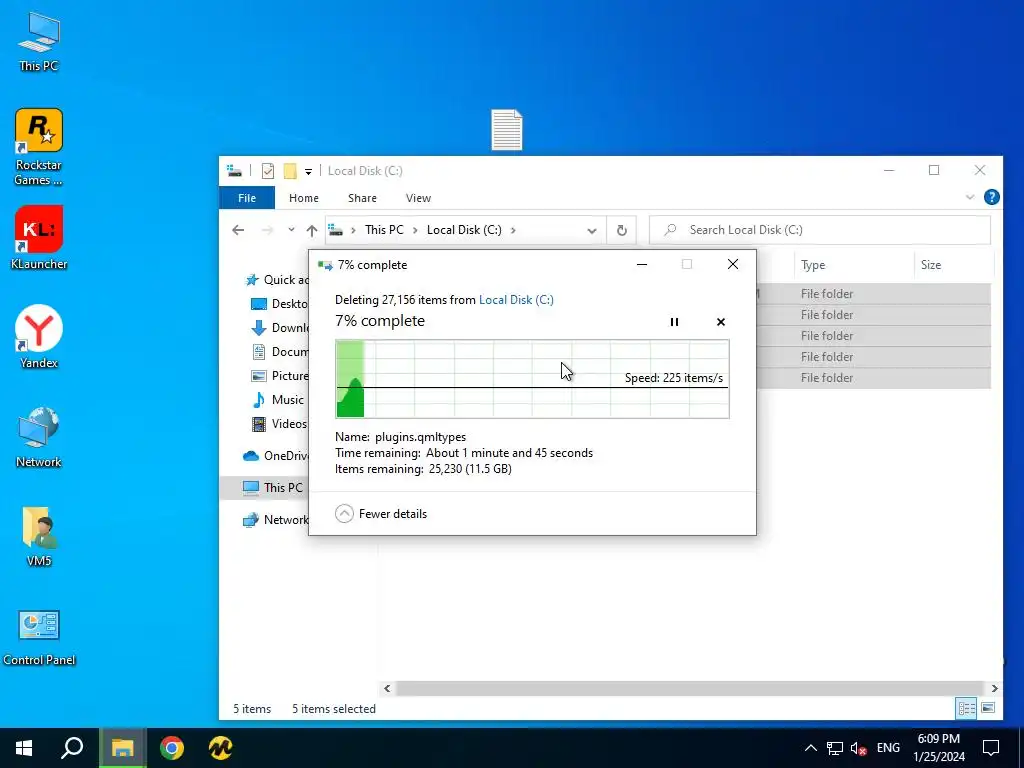Click the muted volume tray icon

click(x=858, y=748)
